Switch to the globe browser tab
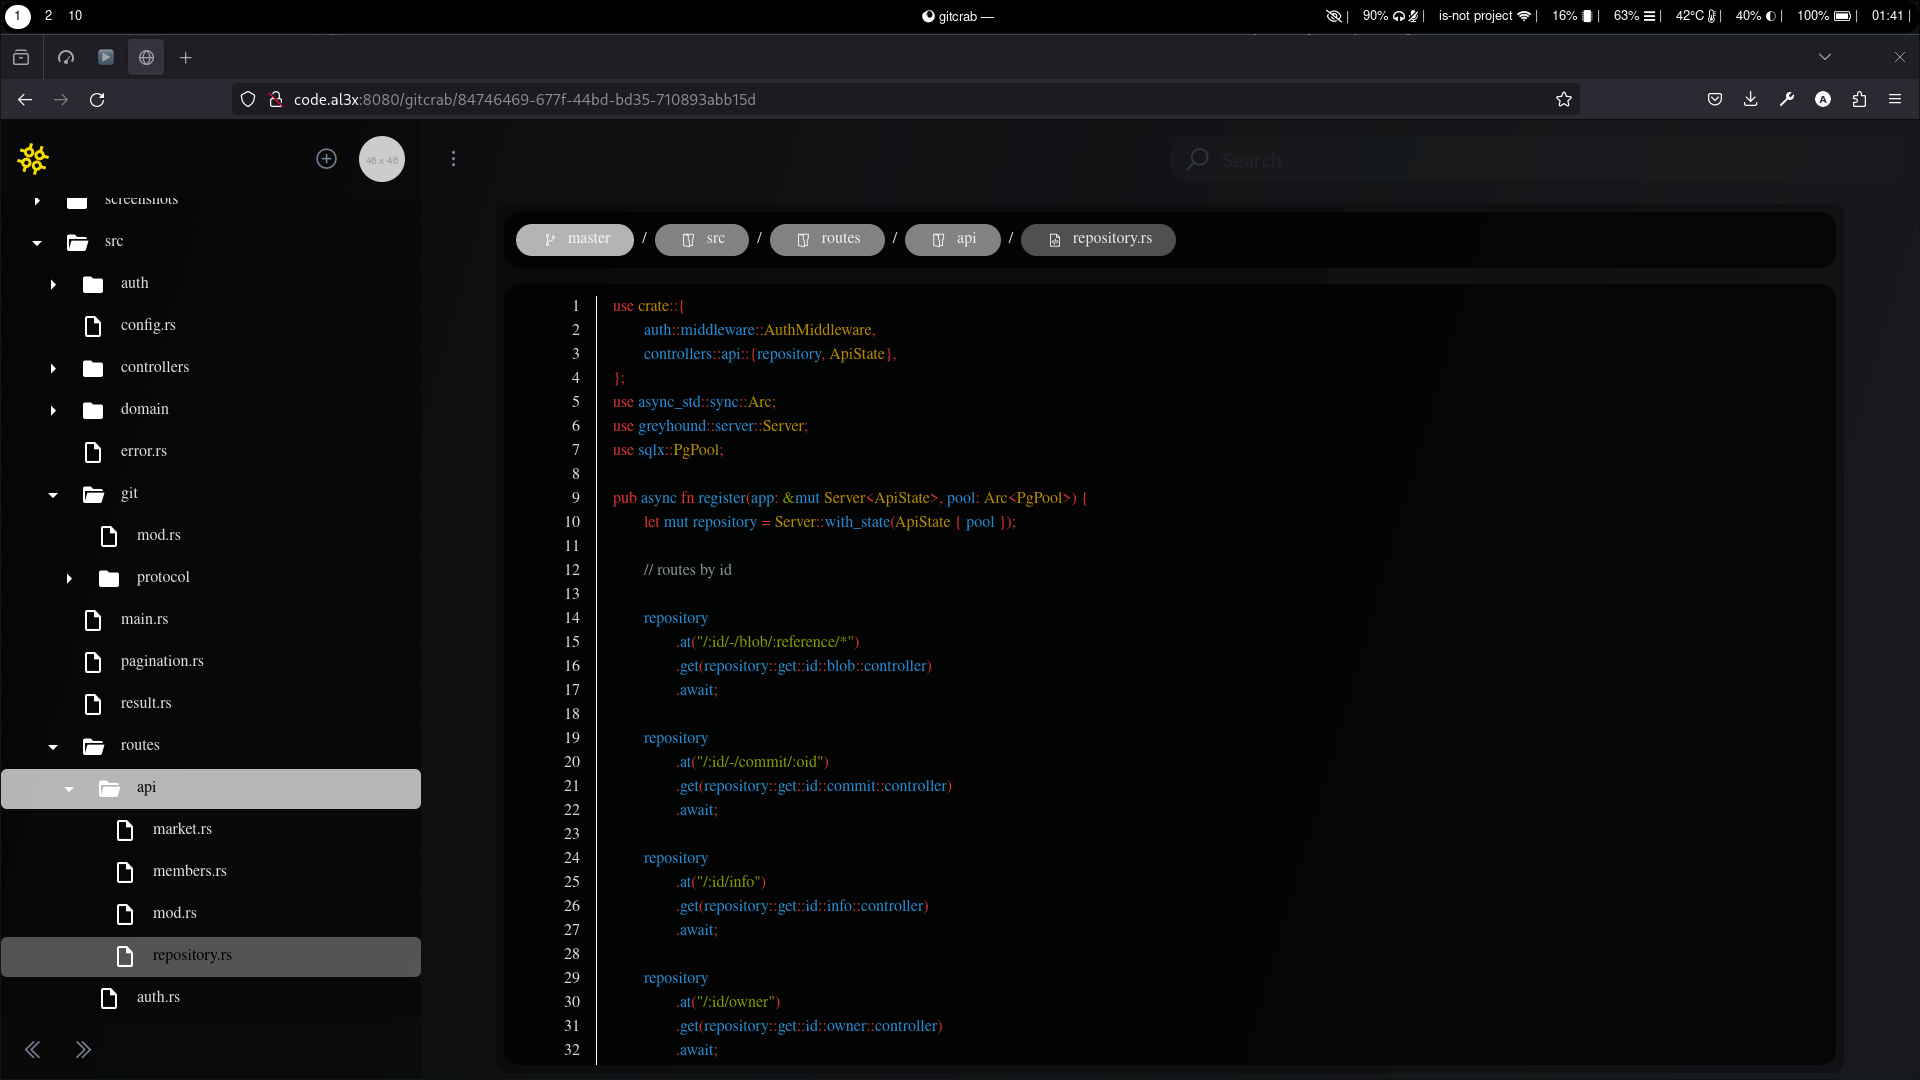The image size is (1920, 1080). pyautogui.click(x=146, y=57)
